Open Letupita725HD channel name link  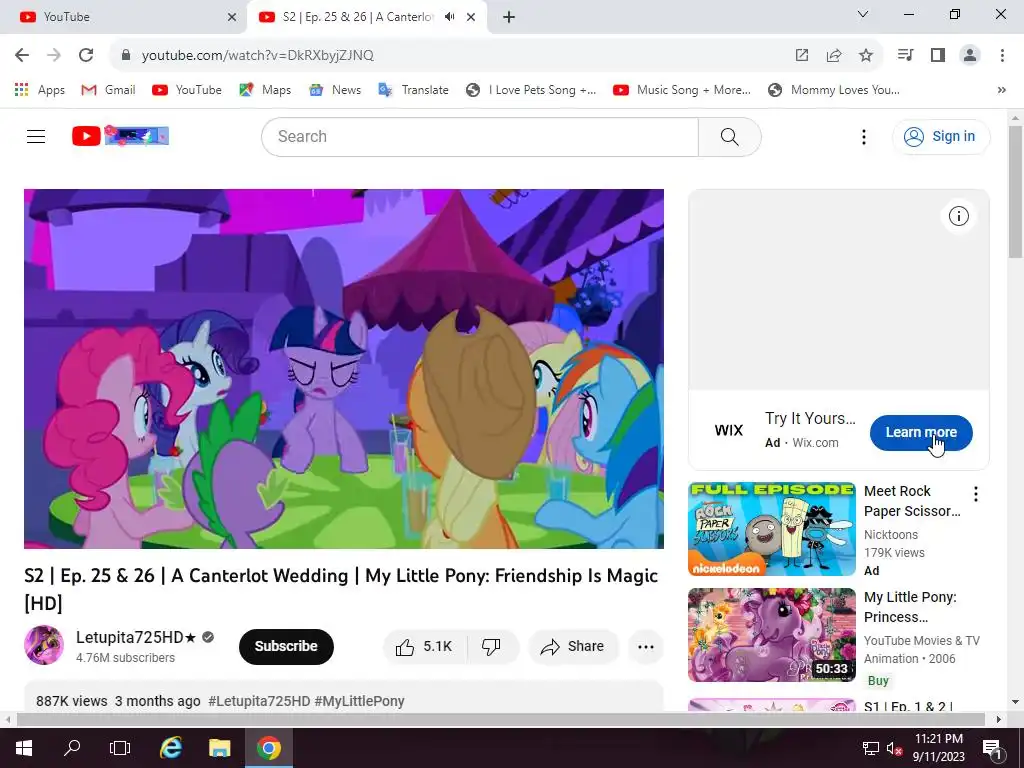click(136, 637)
